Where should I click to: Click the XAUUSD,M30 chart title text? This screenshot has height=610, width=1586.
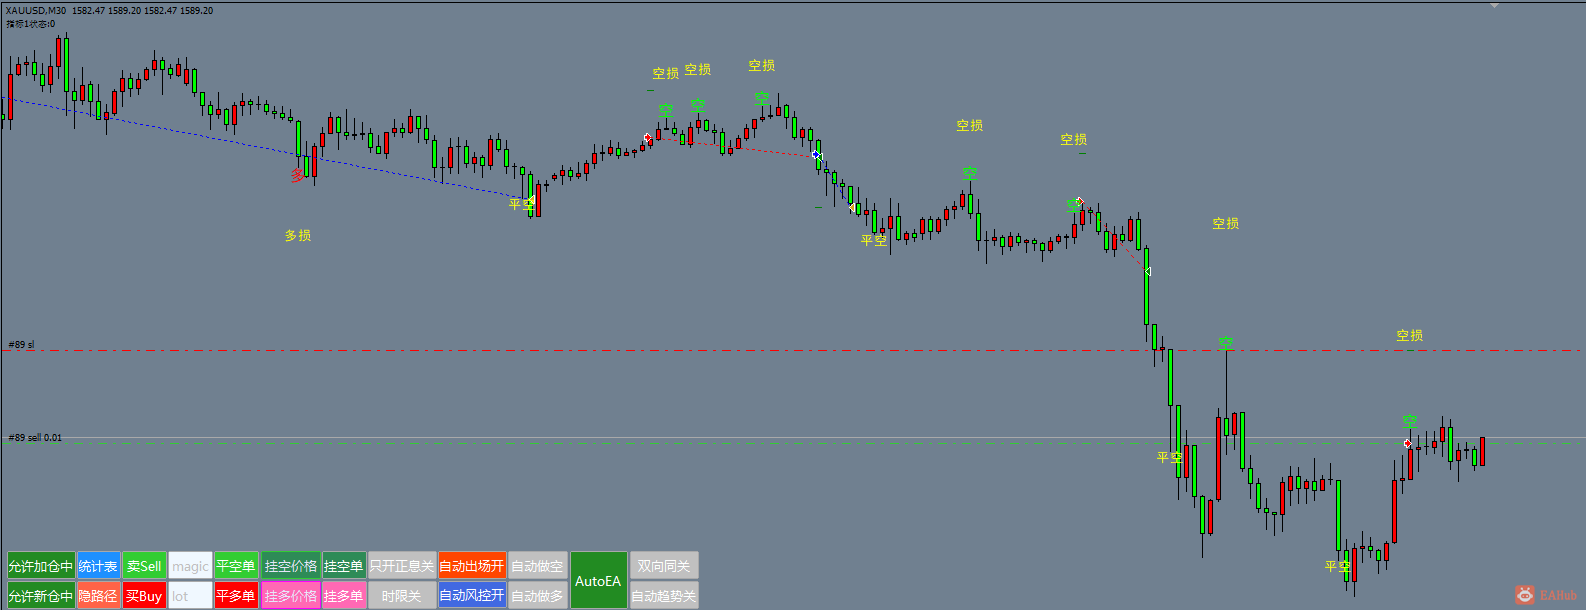click(x=36, y=10)
